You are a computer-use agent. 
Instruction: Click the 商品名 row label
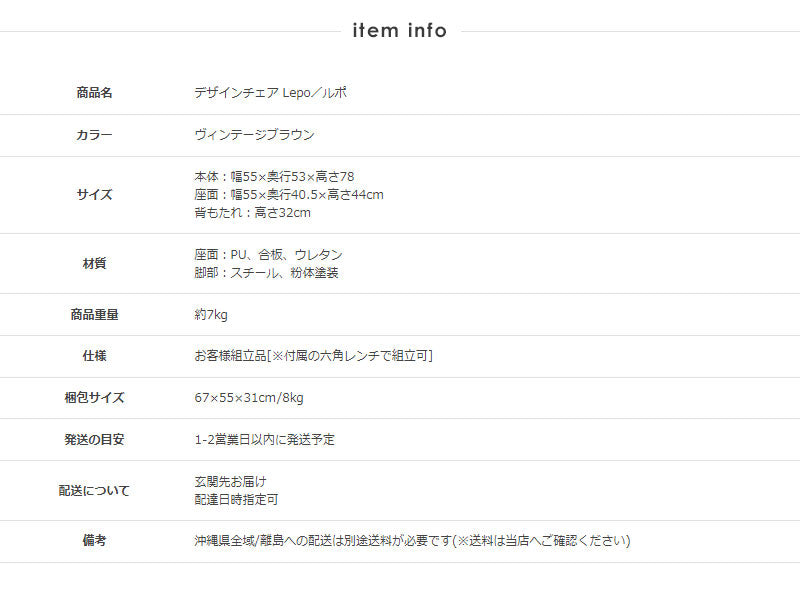pyautogui.click(x=94, y=93)
